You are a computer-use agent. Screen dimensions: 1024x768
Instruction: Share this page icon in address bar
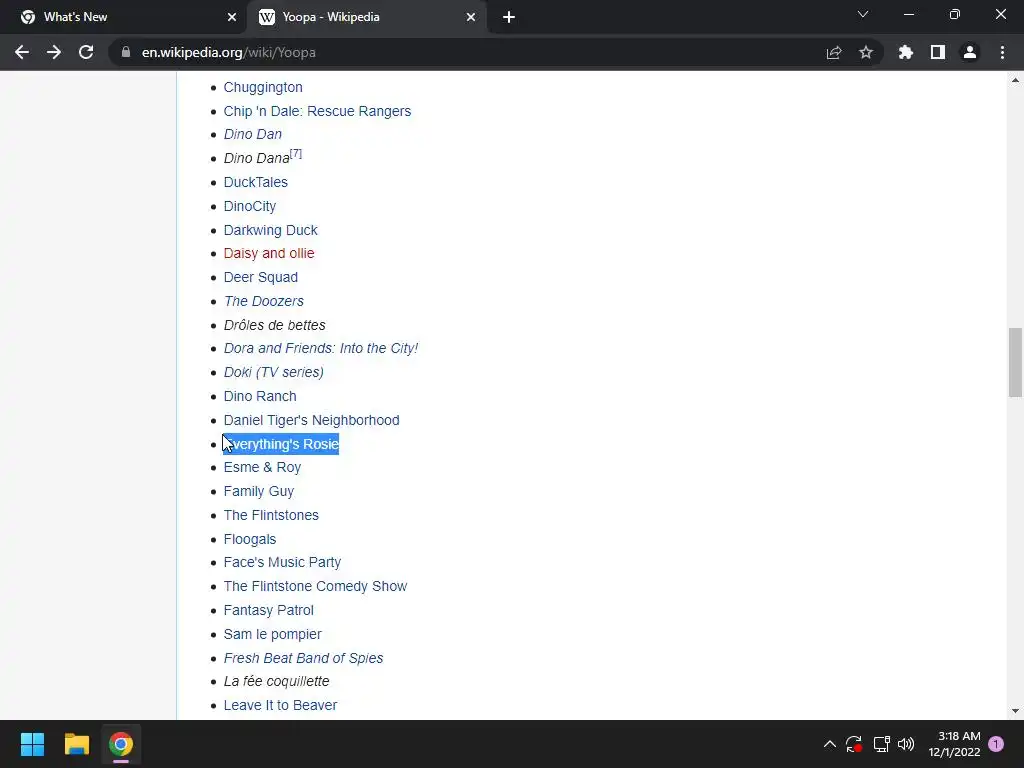tap(834, 52)
